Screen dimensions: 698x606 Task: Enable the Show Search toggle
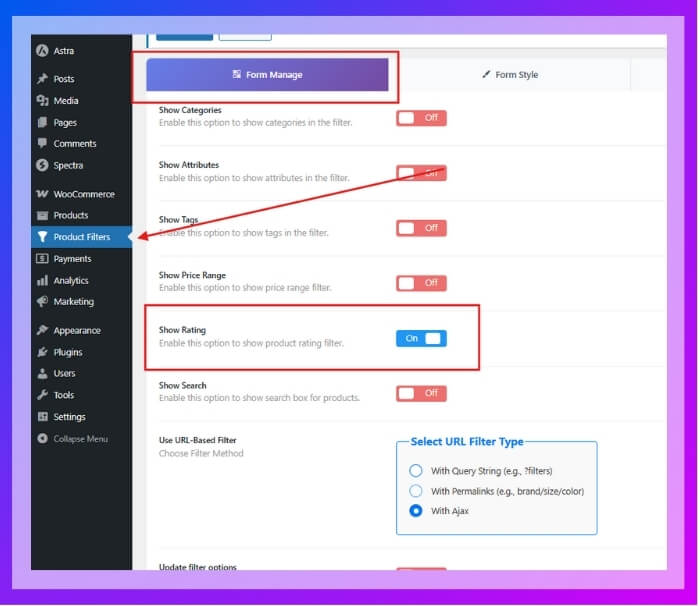(x=421, y=393)
